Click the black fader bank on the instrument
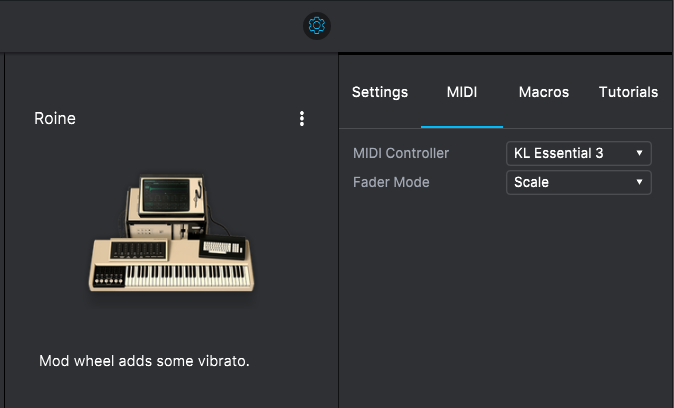This screenshot has height=408, width=674. [138, 250]
